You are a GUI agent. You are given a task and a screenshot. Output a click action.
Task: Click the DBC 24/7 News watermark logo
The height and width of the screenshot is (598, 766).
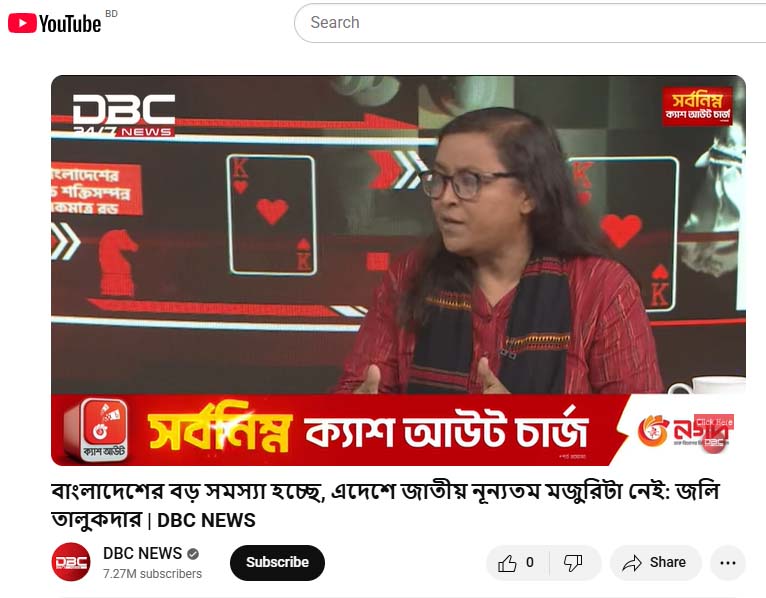coord(124,115)
